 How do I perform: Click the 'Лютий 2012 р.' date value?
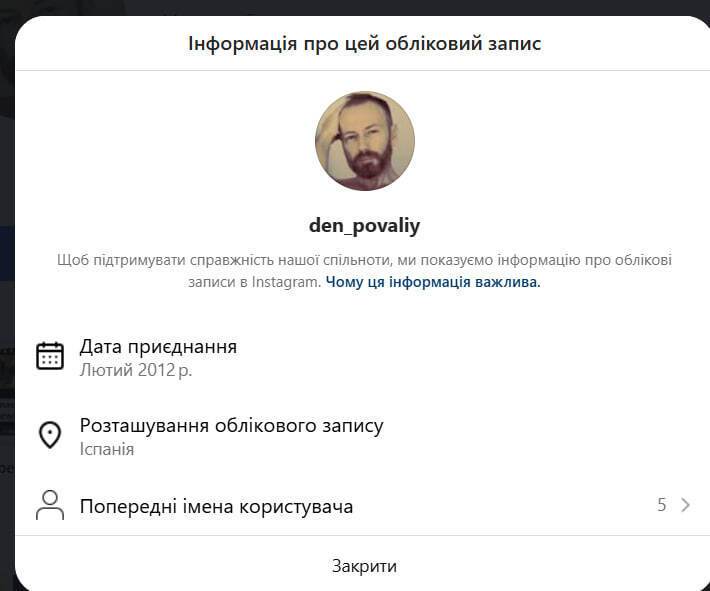136,370
